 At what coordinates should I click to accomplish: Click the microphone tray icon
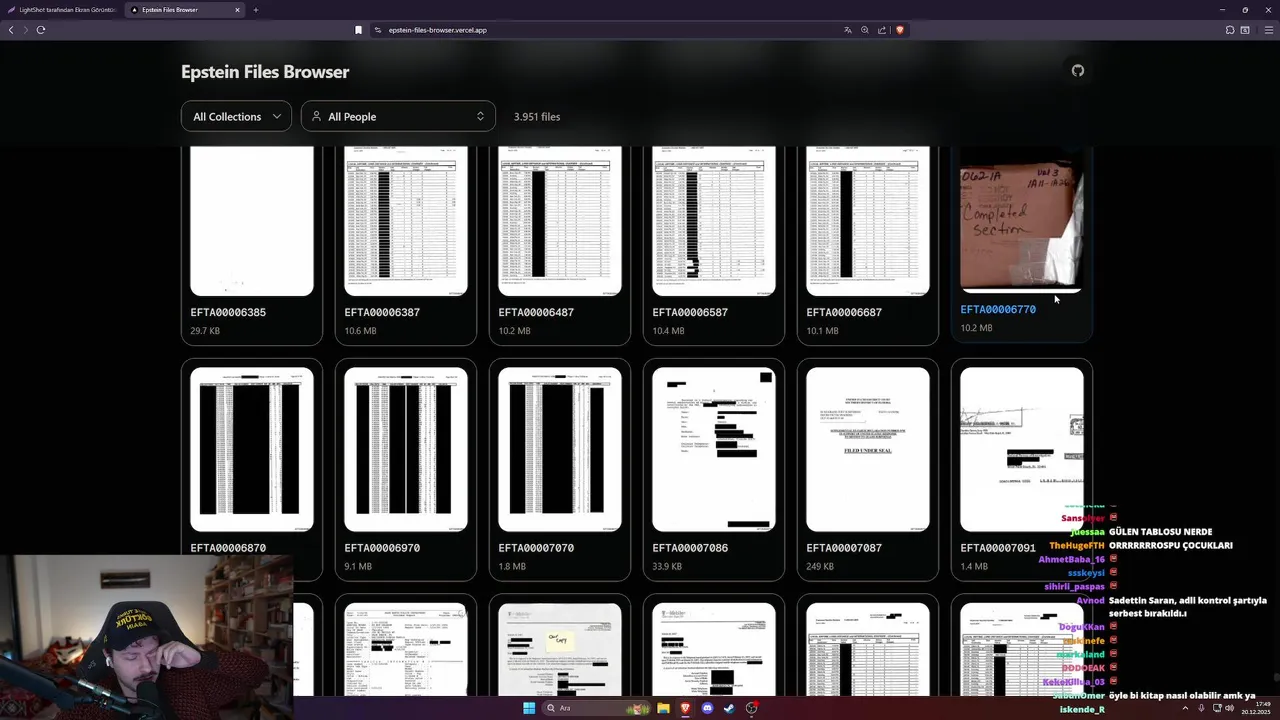1201,708
